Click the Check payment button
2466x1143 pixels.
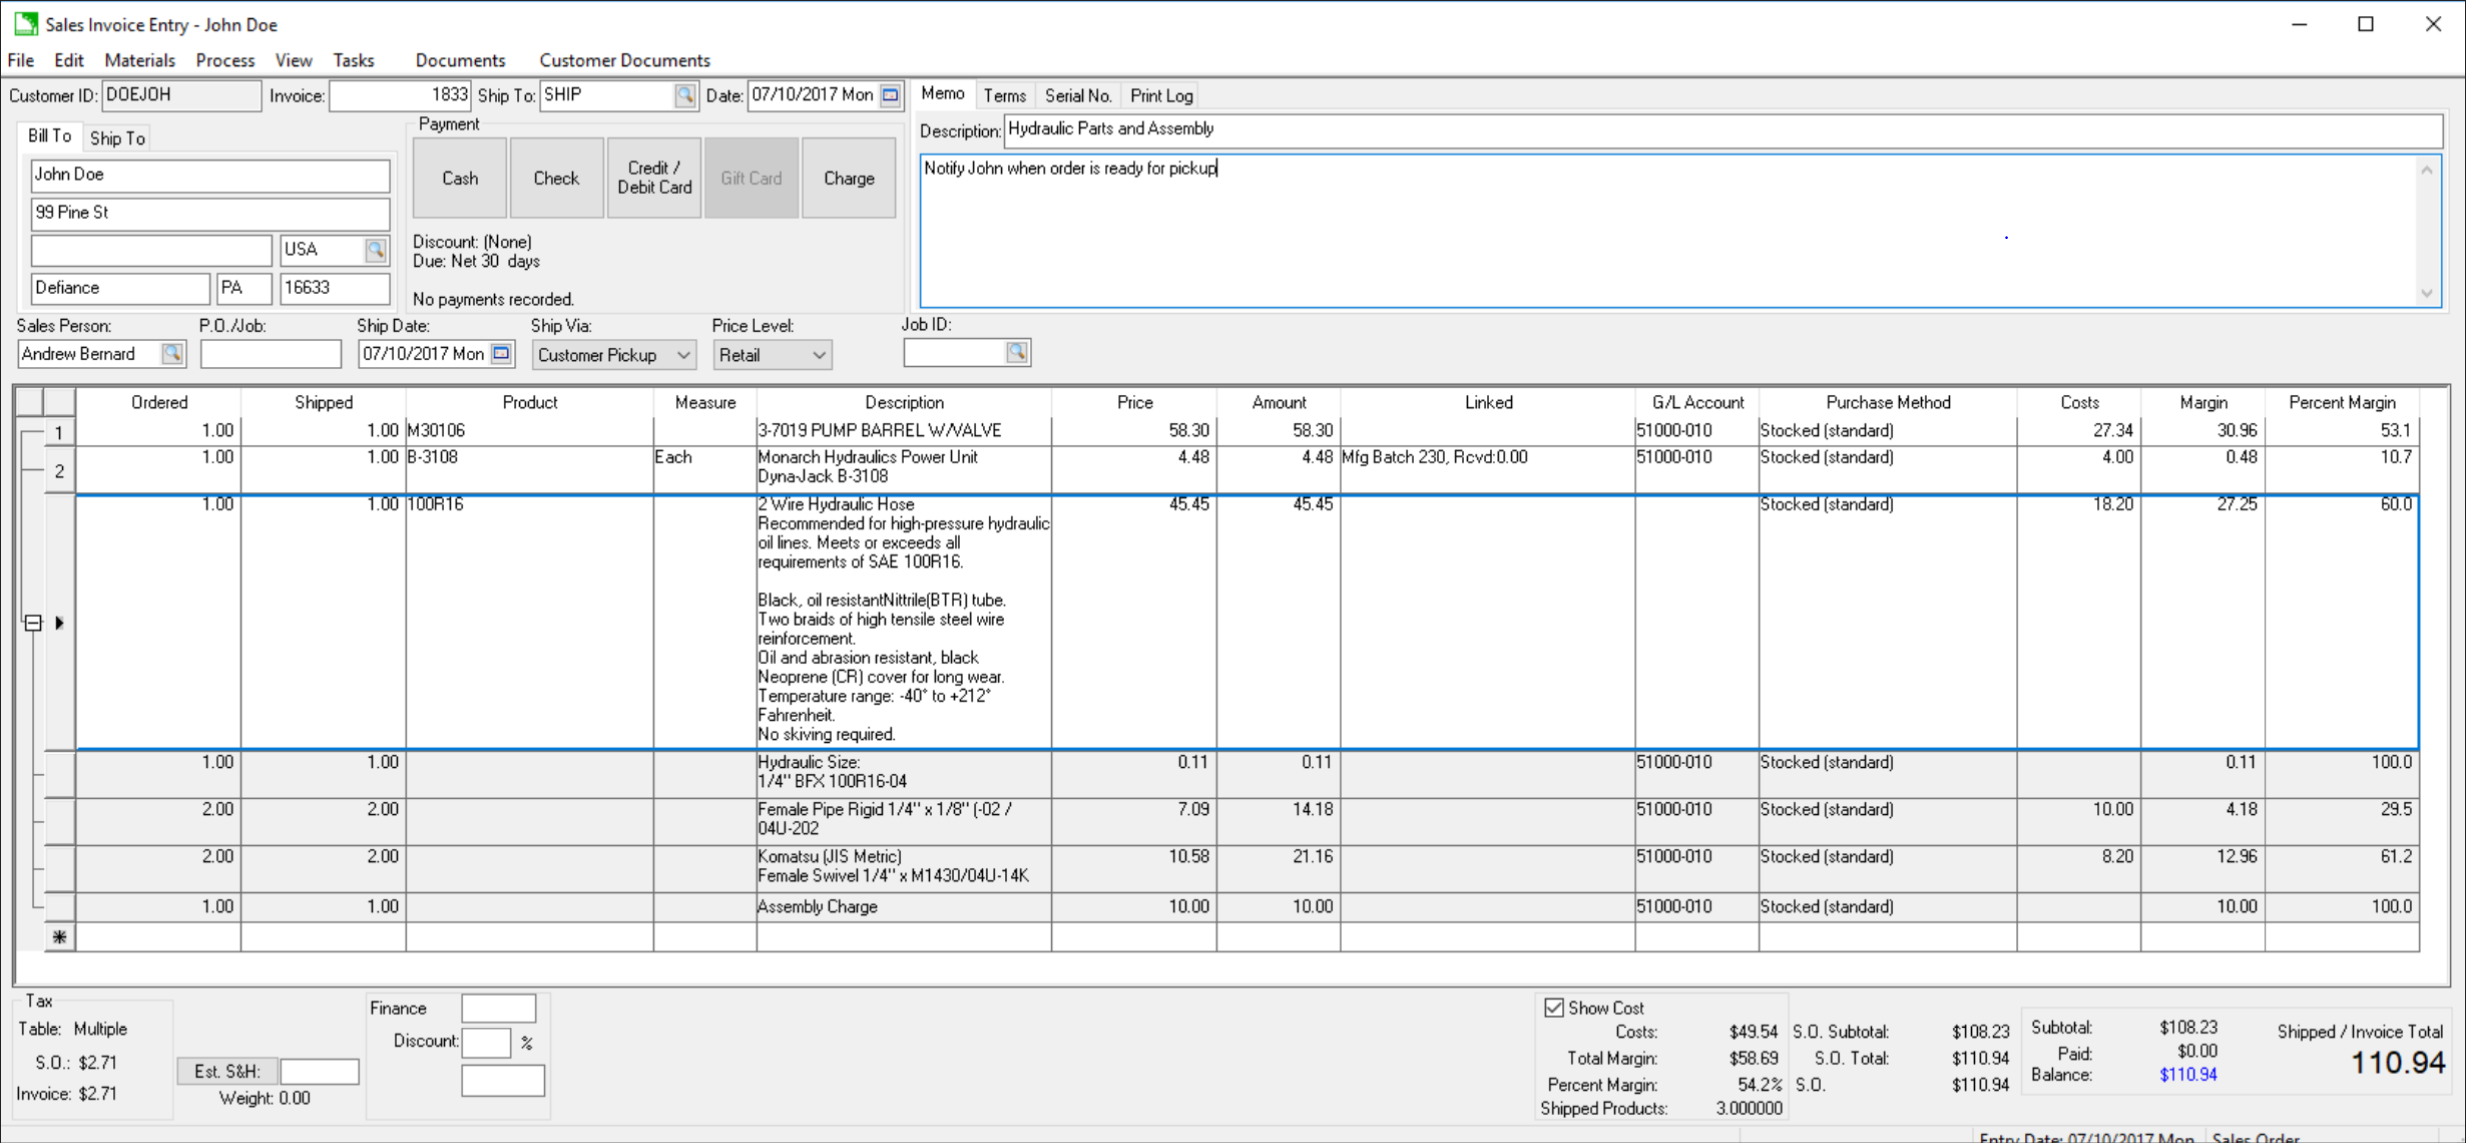(x=556, y=178)
